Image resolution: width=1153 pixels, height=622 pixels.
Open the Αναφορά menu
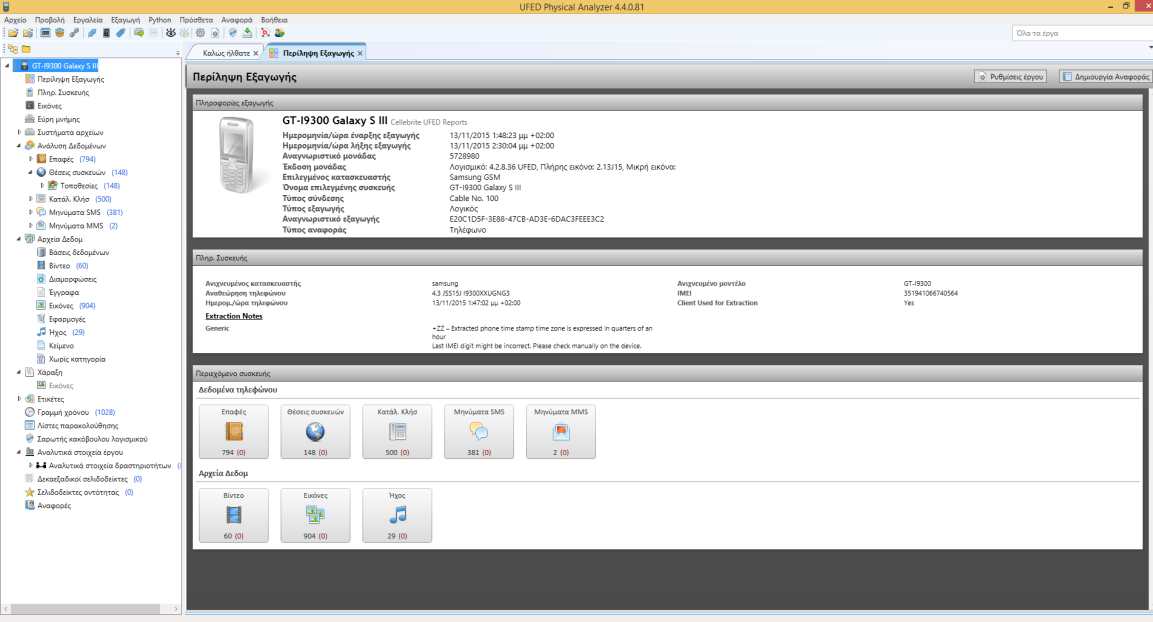click(x=237, y=20)
